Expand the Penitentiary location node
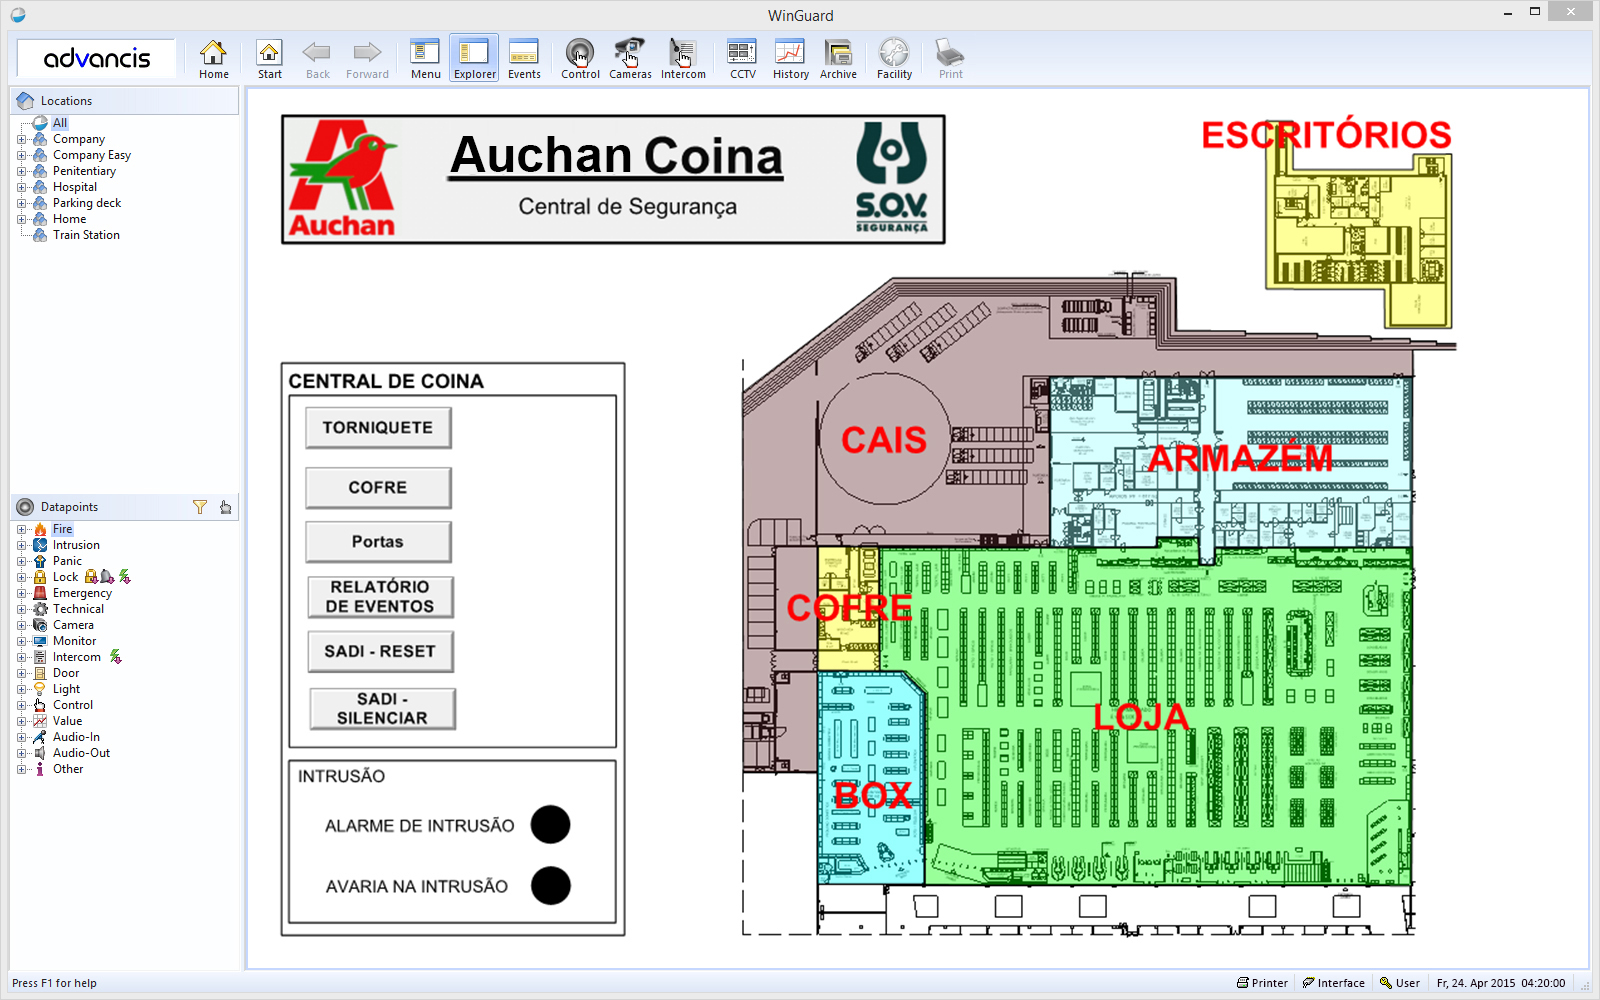 click(22, 171)
